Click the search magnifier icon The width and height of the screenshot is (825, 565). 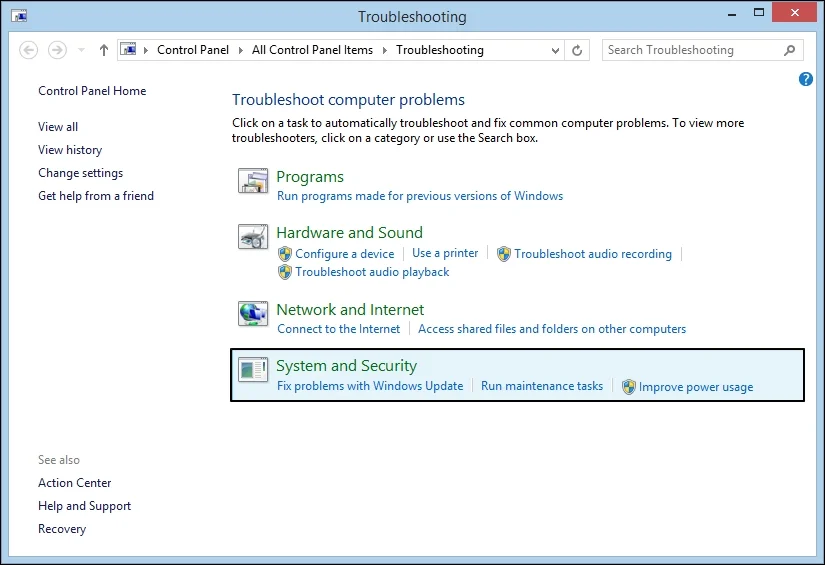click(x=789, y=51)
